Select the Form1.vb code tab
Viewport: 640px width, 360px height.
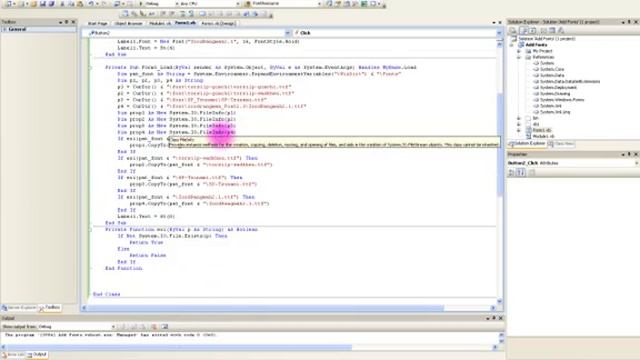click(185, 23)
